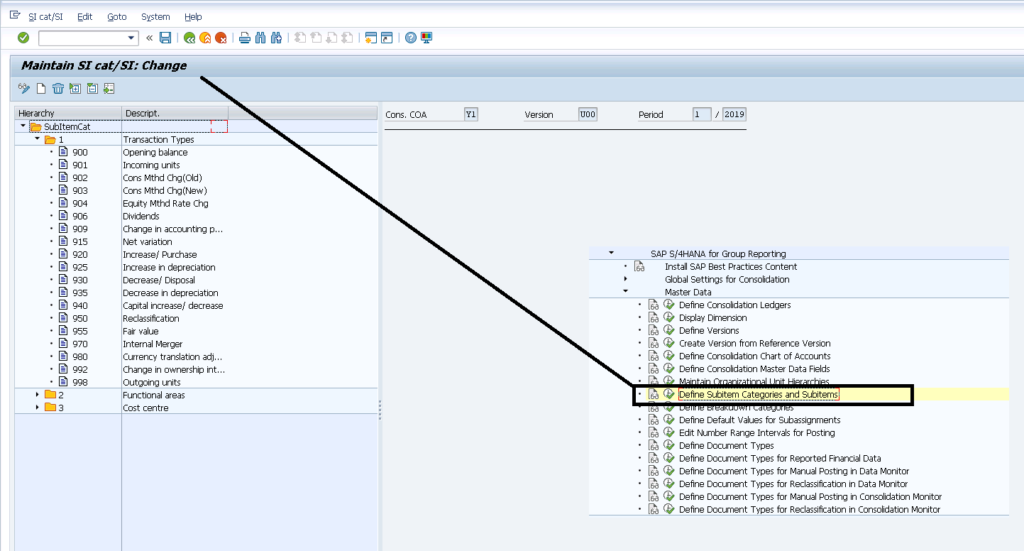Click the Create new document icon
Image resolution: width=1024 pixels, height=551 pixels.
(x=41, y=88)
